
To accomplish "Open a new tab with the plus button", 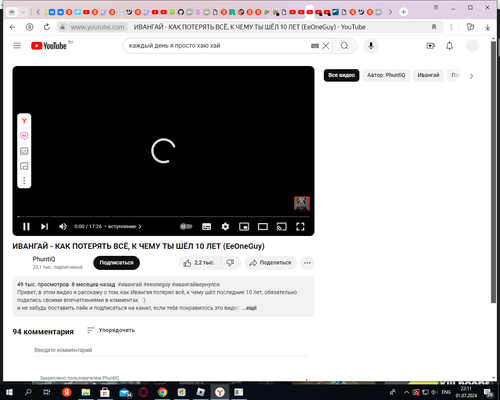I will click(x=404, y=12).
